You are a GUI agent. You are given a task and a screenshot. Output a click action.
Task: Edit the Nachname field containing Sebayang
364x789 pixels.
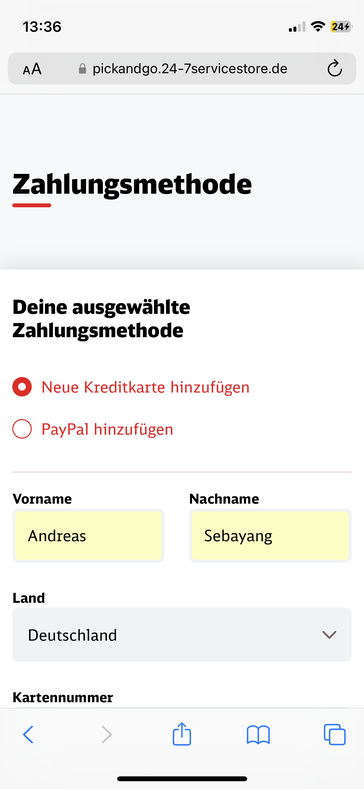(270, 535)
